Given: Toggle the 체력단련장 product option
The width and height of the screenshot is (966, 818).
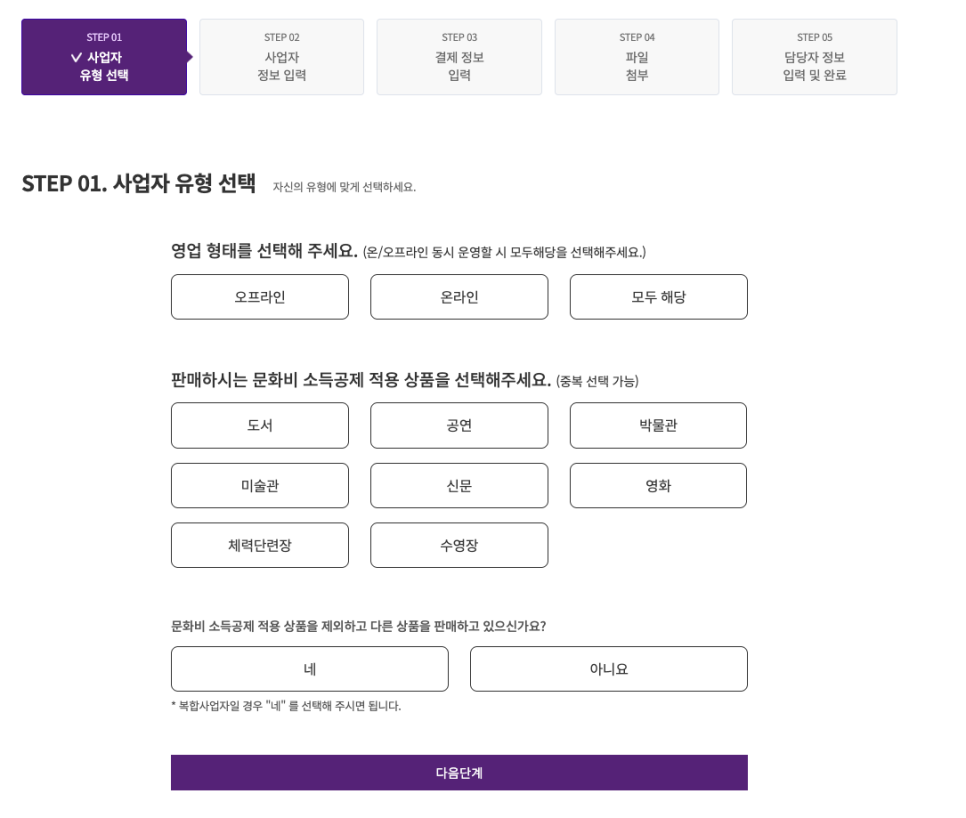Looking at the screenshot, I should coord(260,545).
